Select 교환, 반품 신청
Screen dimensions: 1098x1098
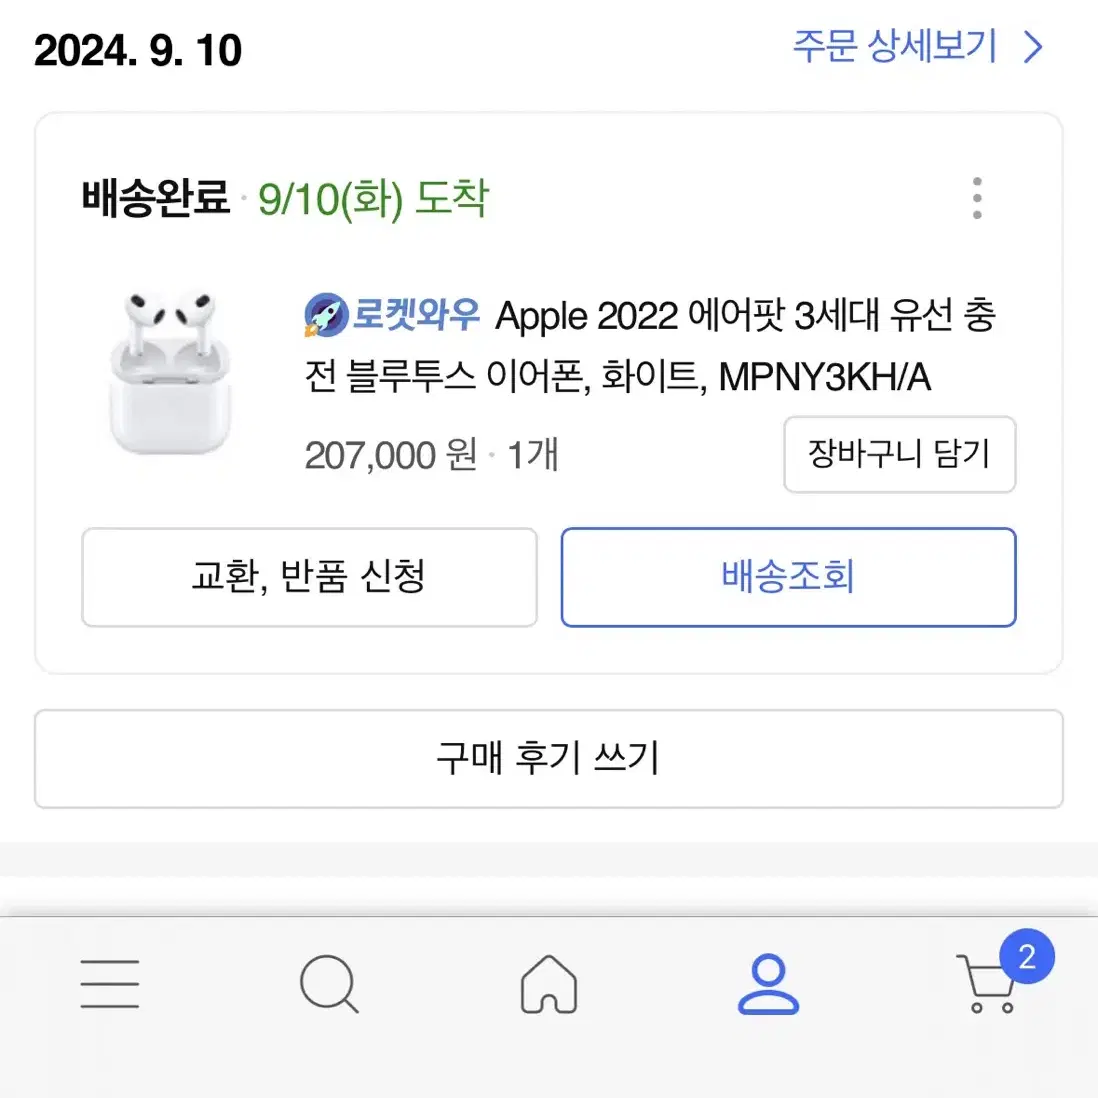pyautogui.click(x=310, y=577)
